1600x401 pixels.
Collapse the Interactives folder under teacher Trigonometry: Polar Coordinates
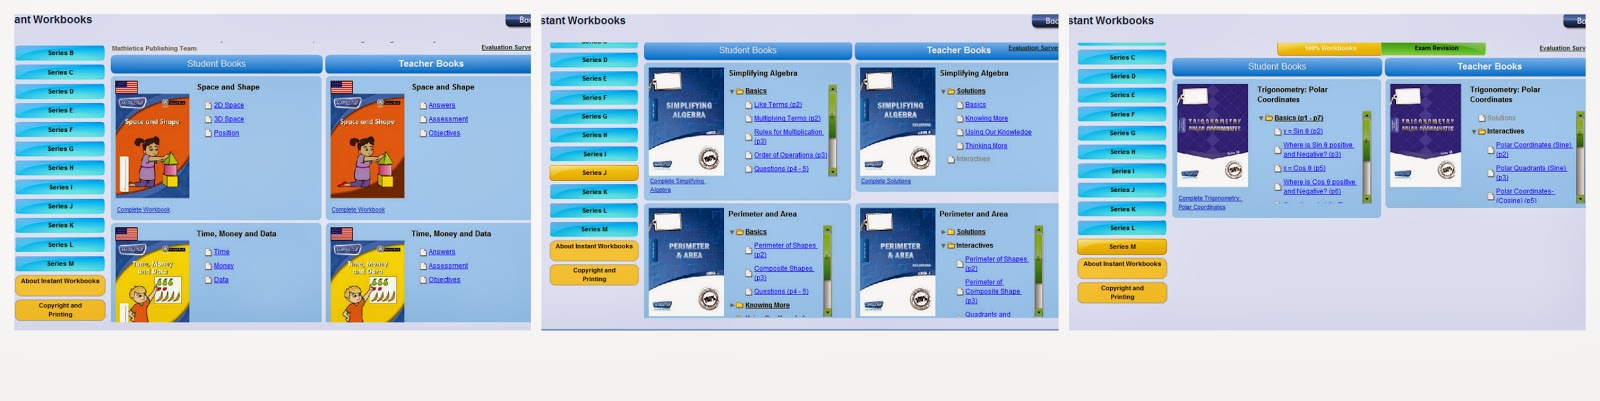click(x=1474, y=131)
